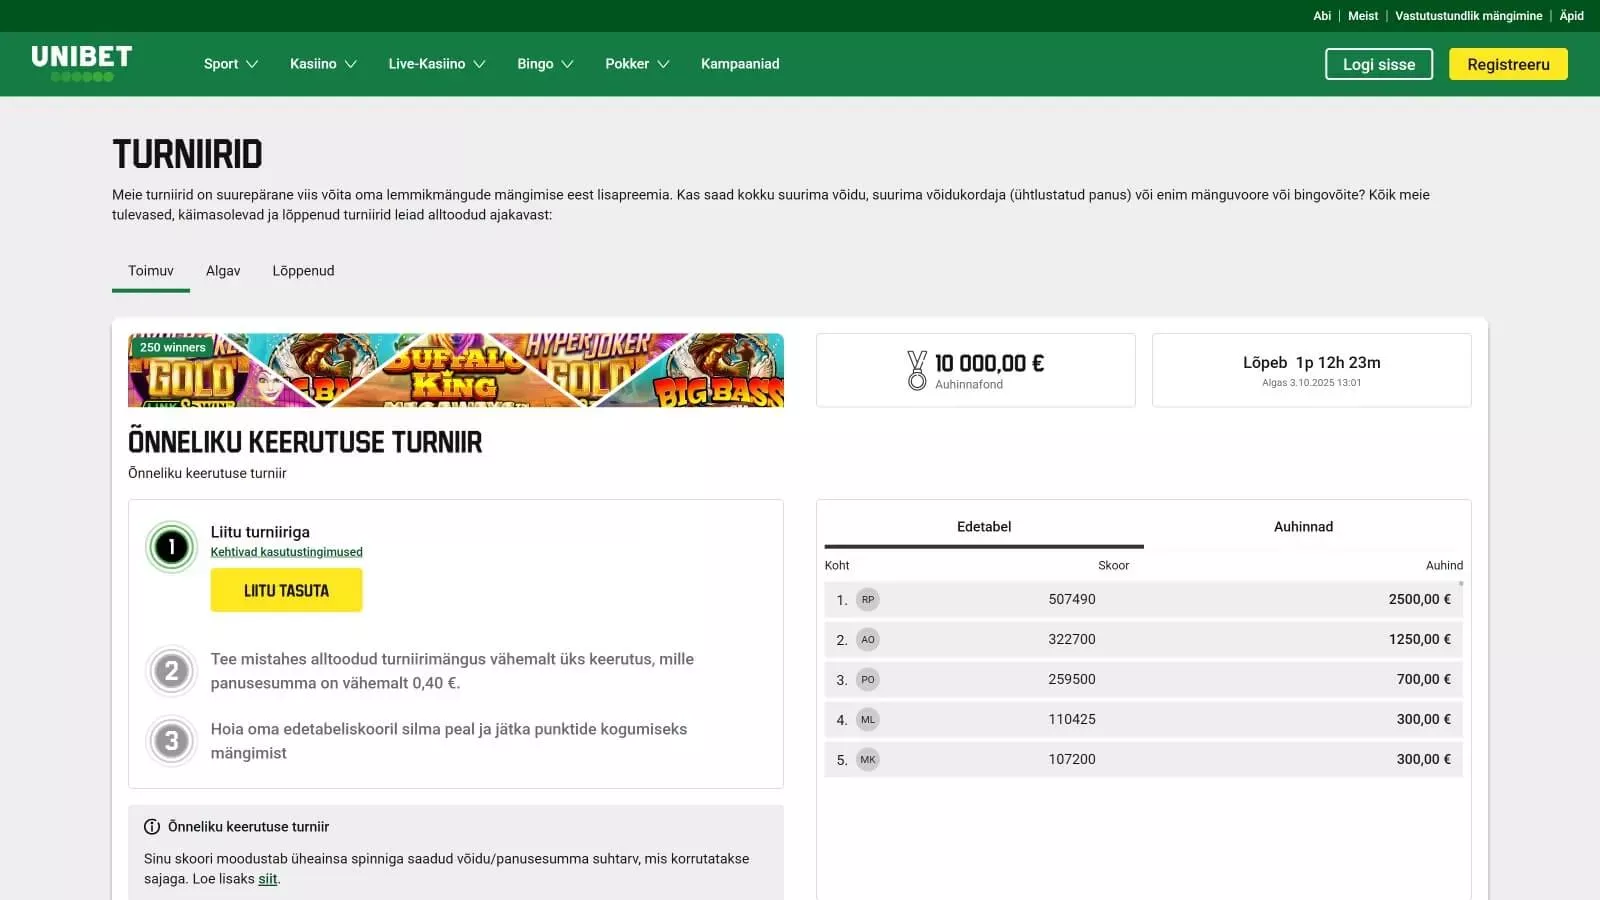Open the Auhinnad tab in the leaderboard panel
Screen dimensions: 1600x900
(x=1303, y=526)
